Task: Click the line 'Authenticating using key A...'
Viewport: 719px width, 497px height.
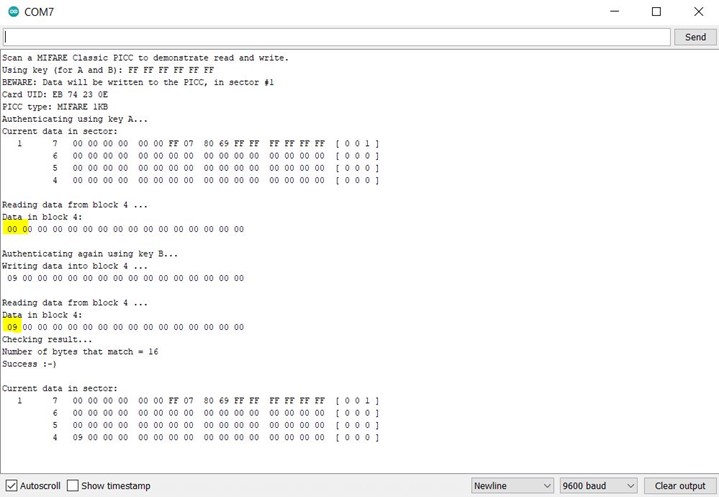Action: (x=75, y=119)
